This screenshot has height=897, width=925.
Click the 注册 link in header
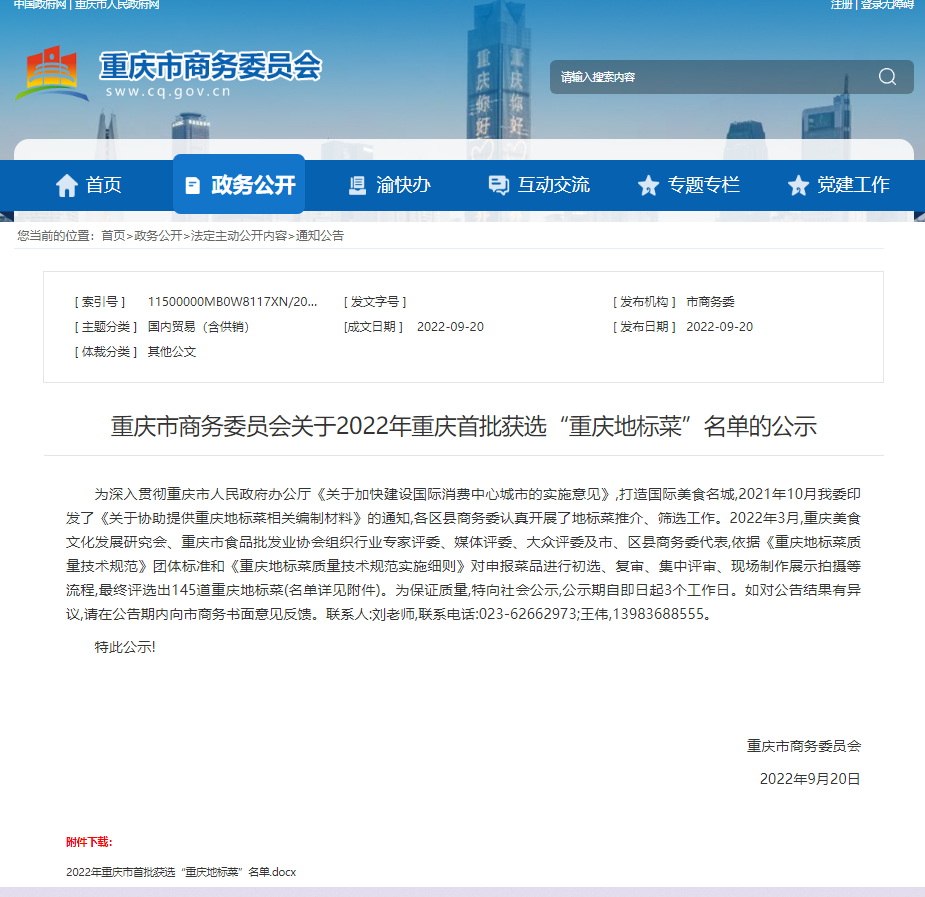[x=842, y=5]
